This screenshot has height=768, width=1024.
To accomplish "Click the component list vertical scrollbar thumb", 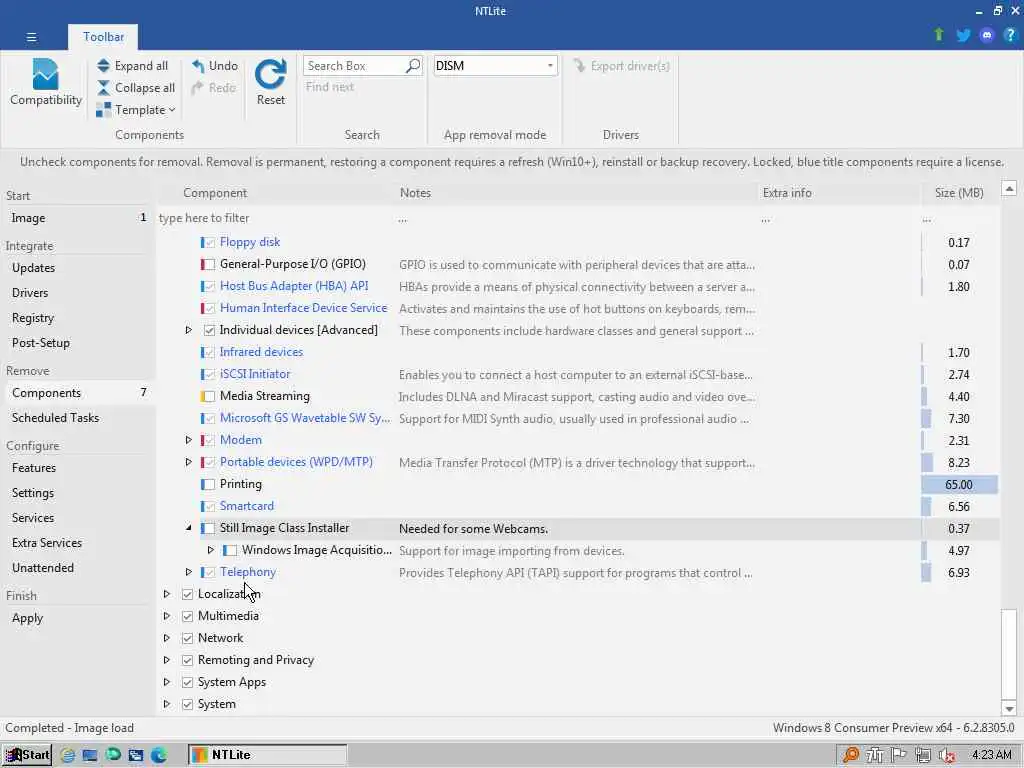I will [1009, 654].
